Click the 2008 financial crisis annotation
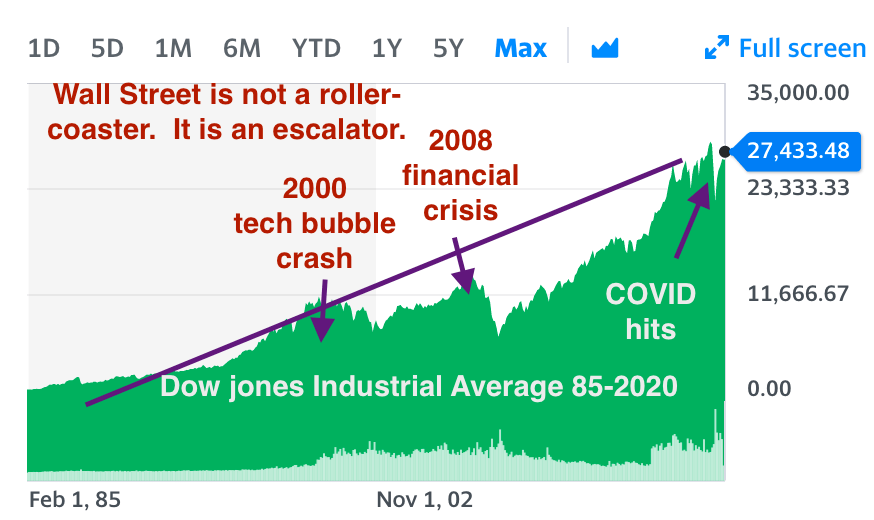874x520 pixels. [460, 175]
